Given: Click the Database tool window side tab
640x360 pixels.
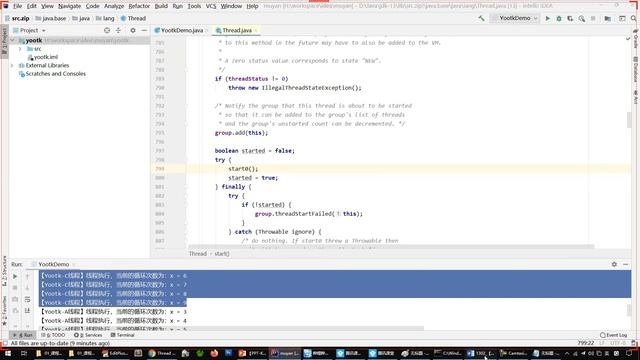Looking at the screenshot, I should coord(636,69).
